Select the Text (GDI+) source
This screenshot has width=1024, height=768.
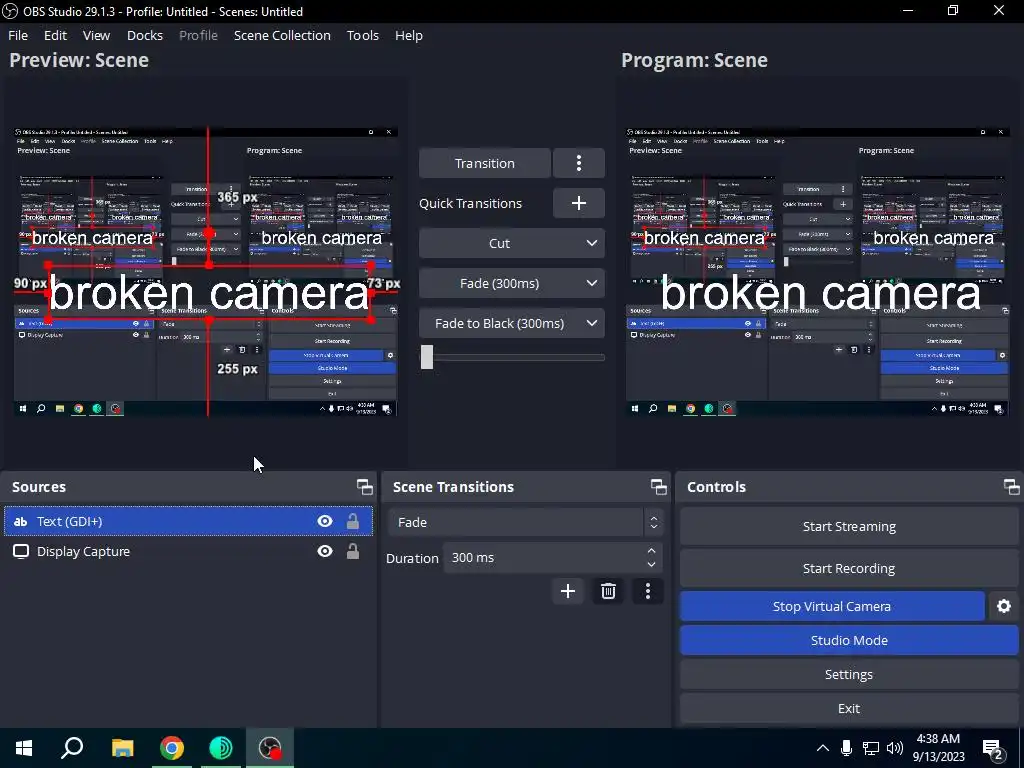(188, 521)
